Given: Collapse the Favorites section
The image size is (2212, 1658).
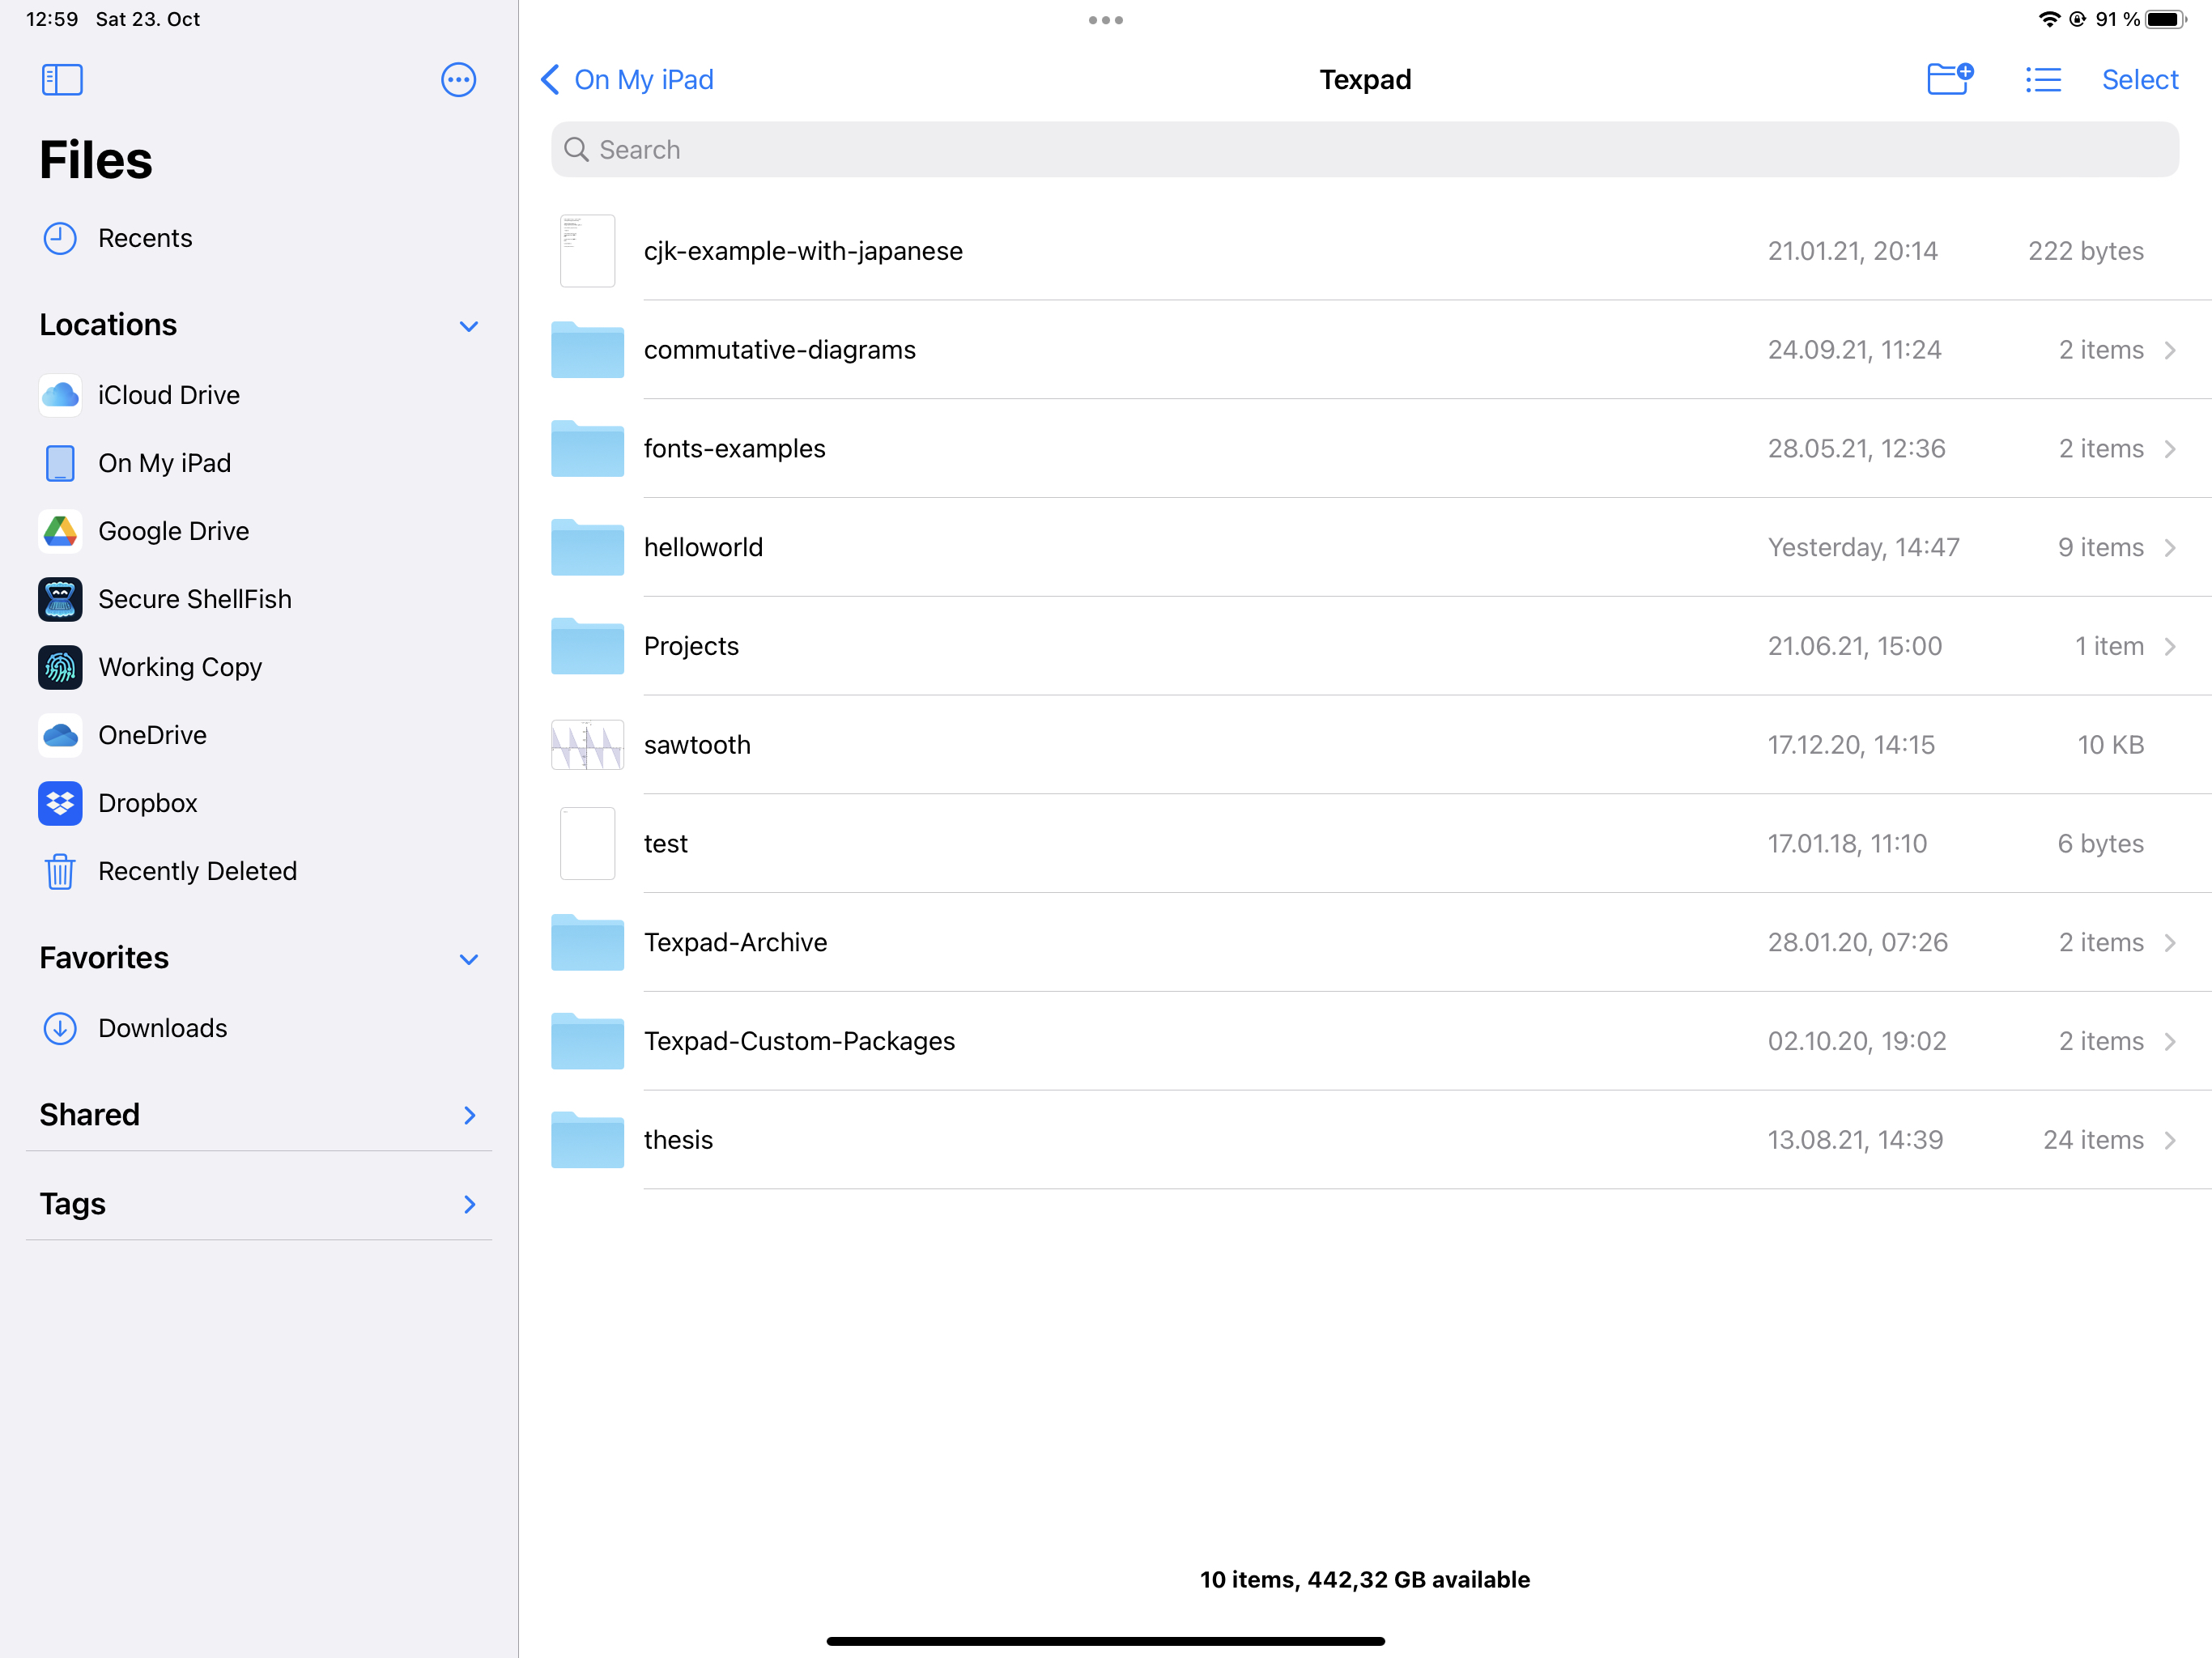Looking at the screenshot, I should [x=467, y=958].
